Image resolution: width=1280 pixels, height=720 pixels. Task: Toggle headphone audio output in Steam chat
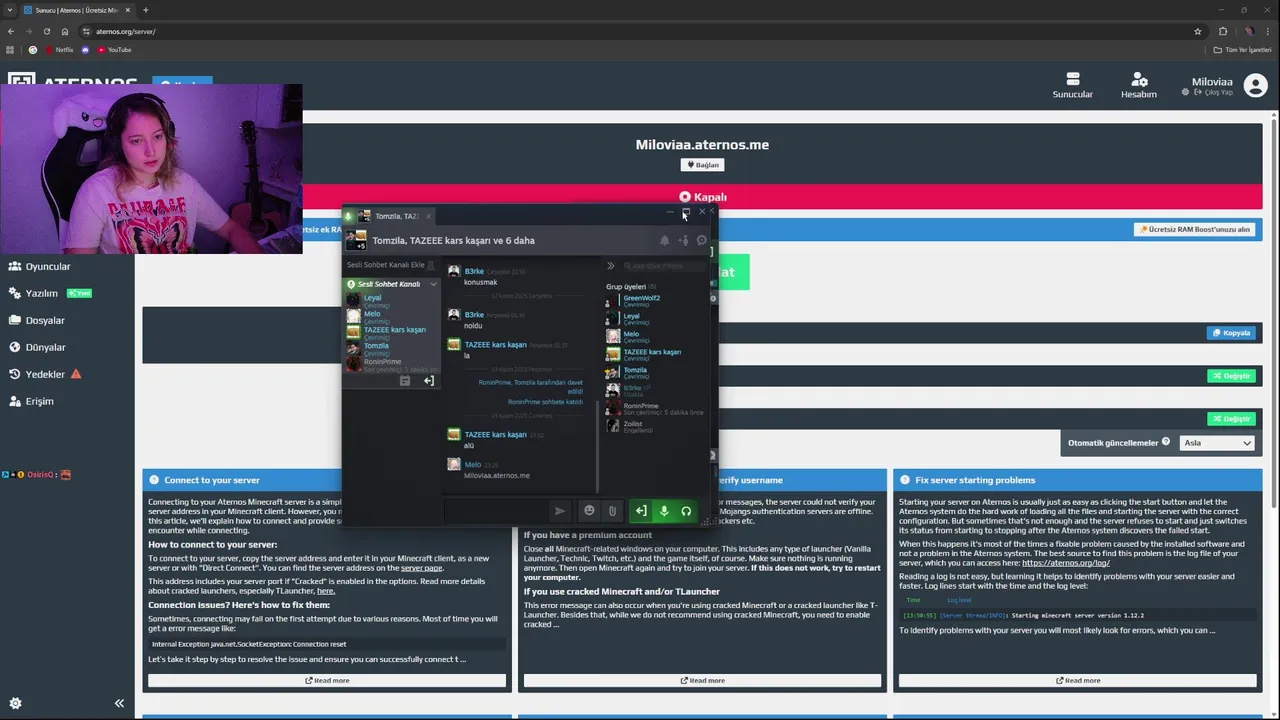click(686, 511)
